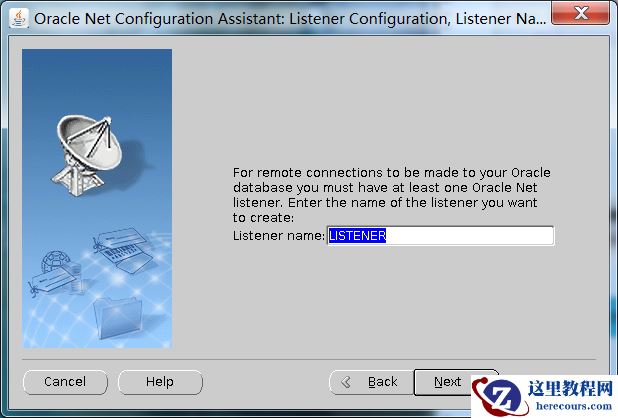This screenshot has width=618, height=418.
Task: Go Back to the previous step
Action: coord(372,382)
